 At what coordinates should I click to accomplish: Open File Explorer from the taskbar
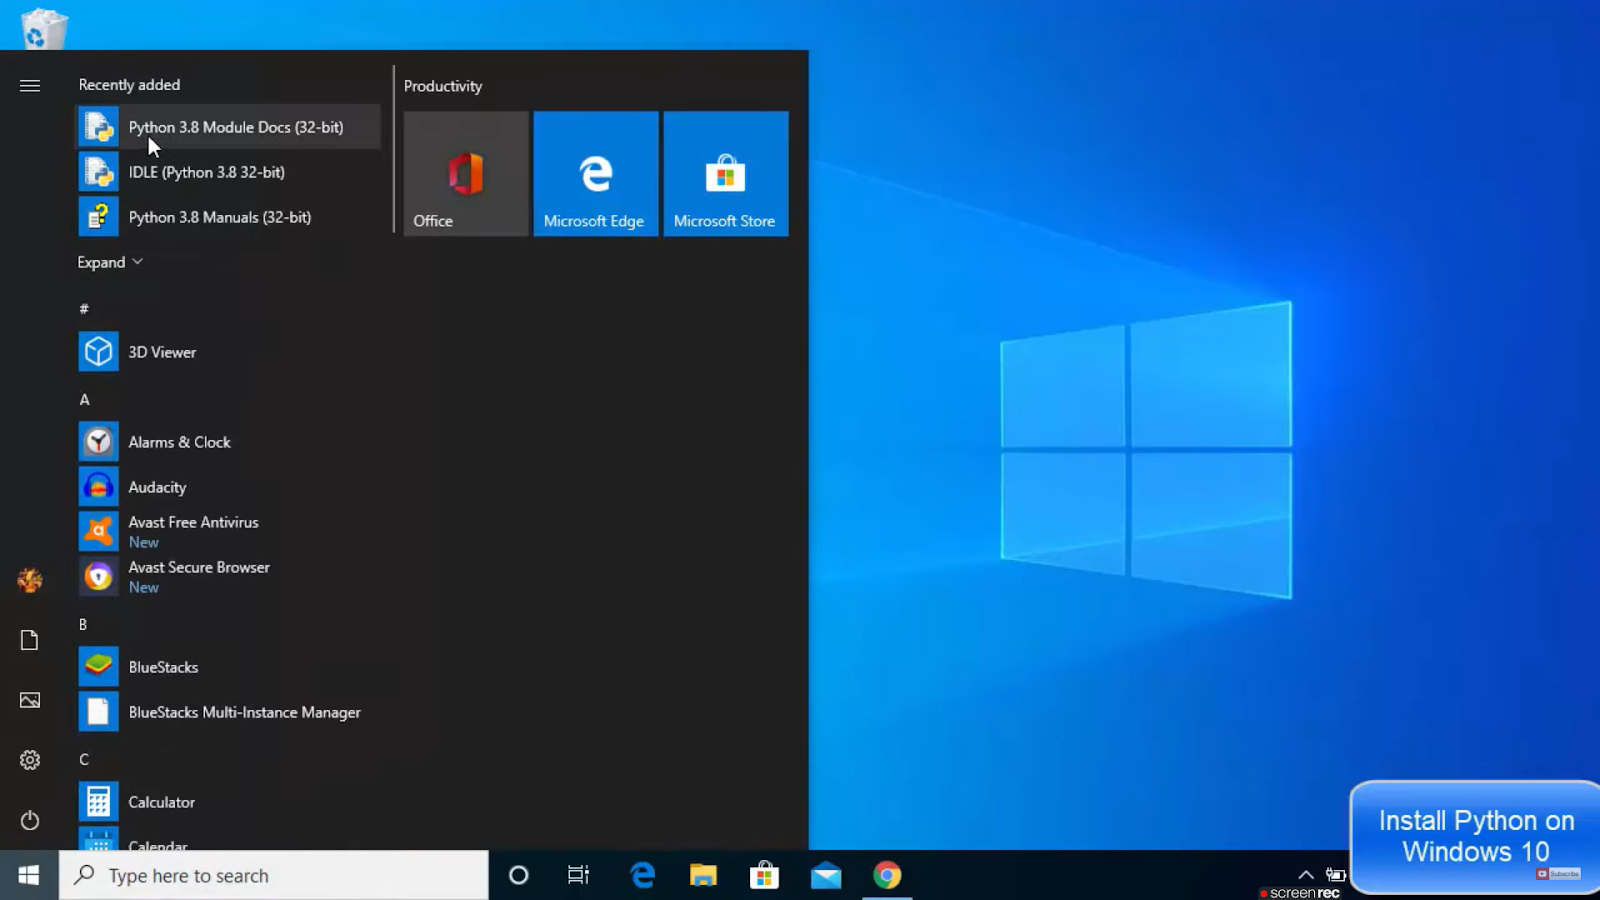click(703, 875)
